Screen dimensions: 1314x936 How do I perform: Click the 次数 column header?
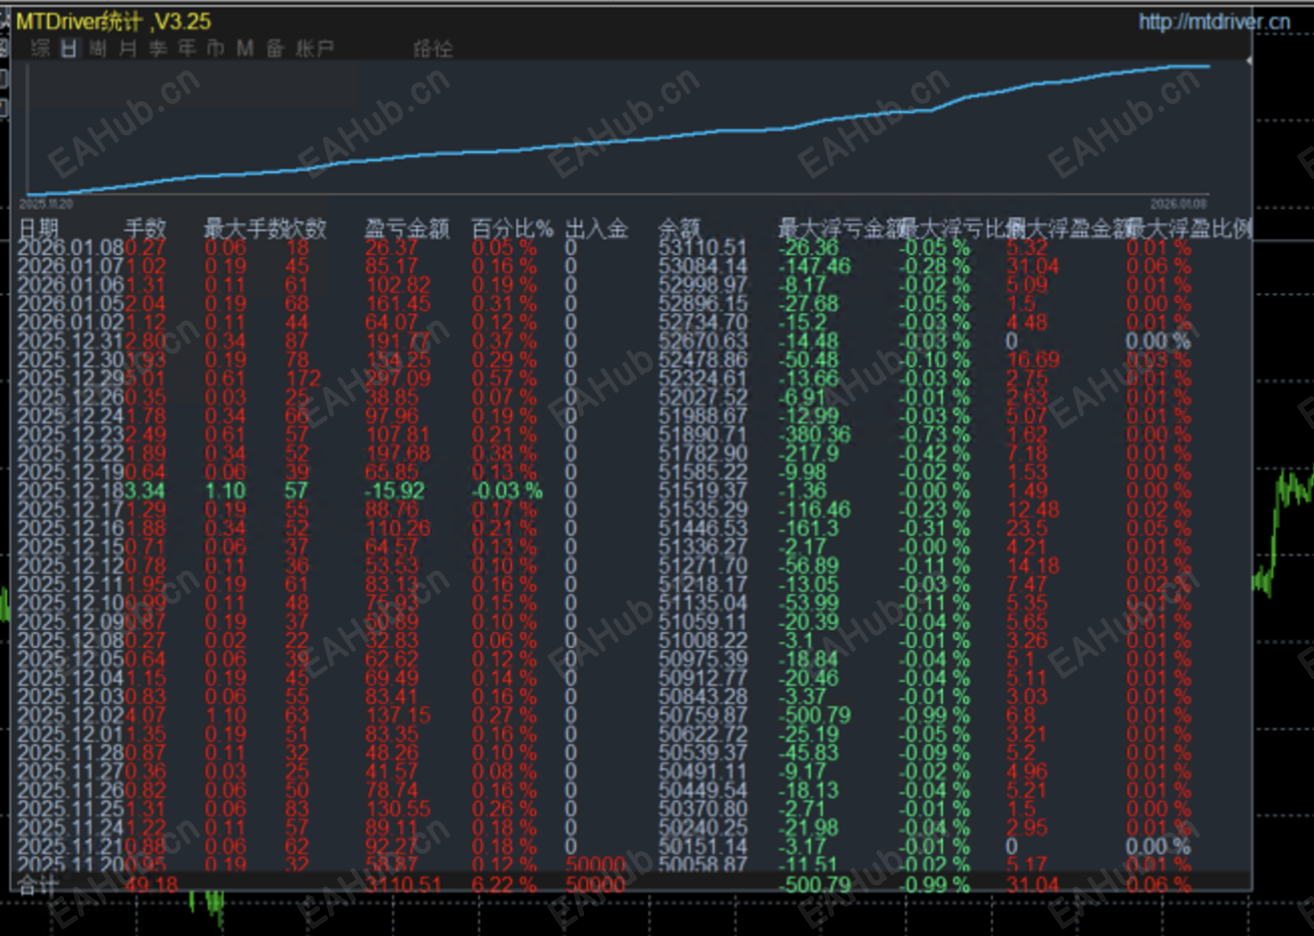click(306, 229)
